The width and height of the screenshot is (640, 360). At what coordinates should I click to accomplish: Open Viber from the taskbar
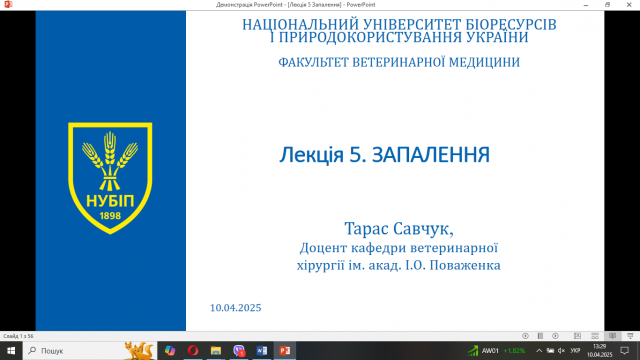[239, 351]
